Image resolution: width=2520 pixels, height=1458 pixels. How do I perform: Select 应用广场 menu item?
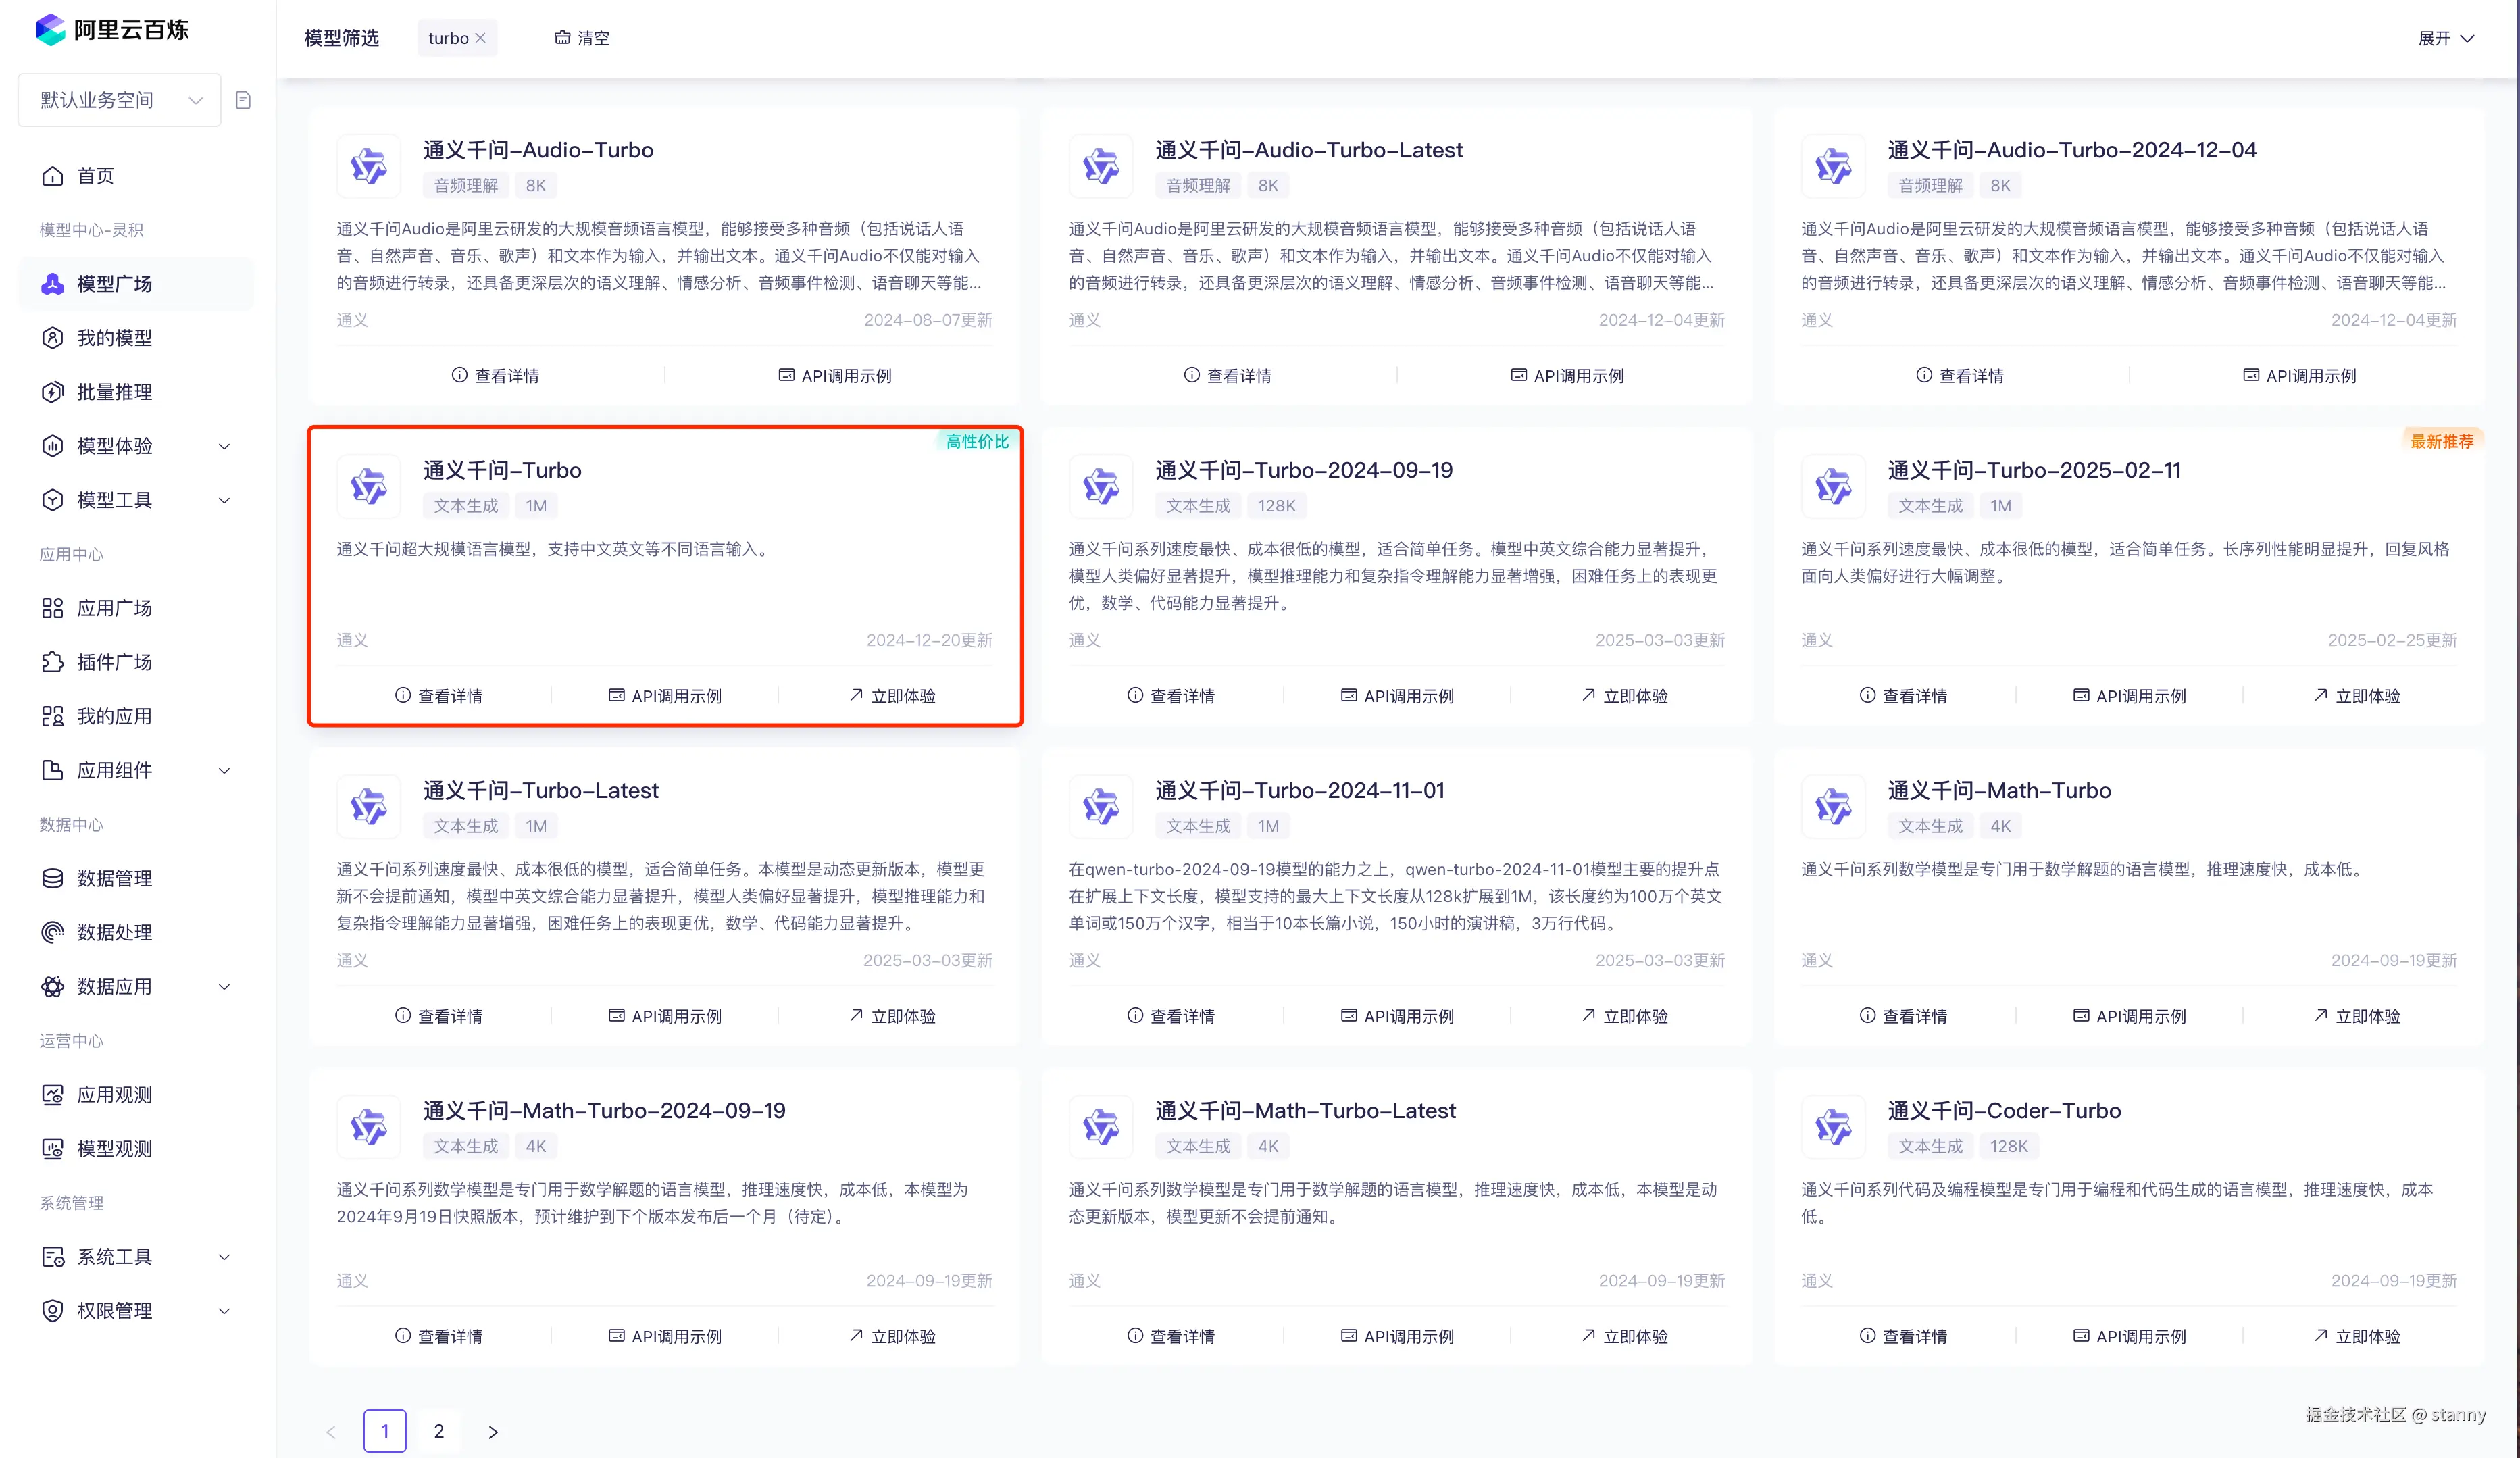(114, 608)
